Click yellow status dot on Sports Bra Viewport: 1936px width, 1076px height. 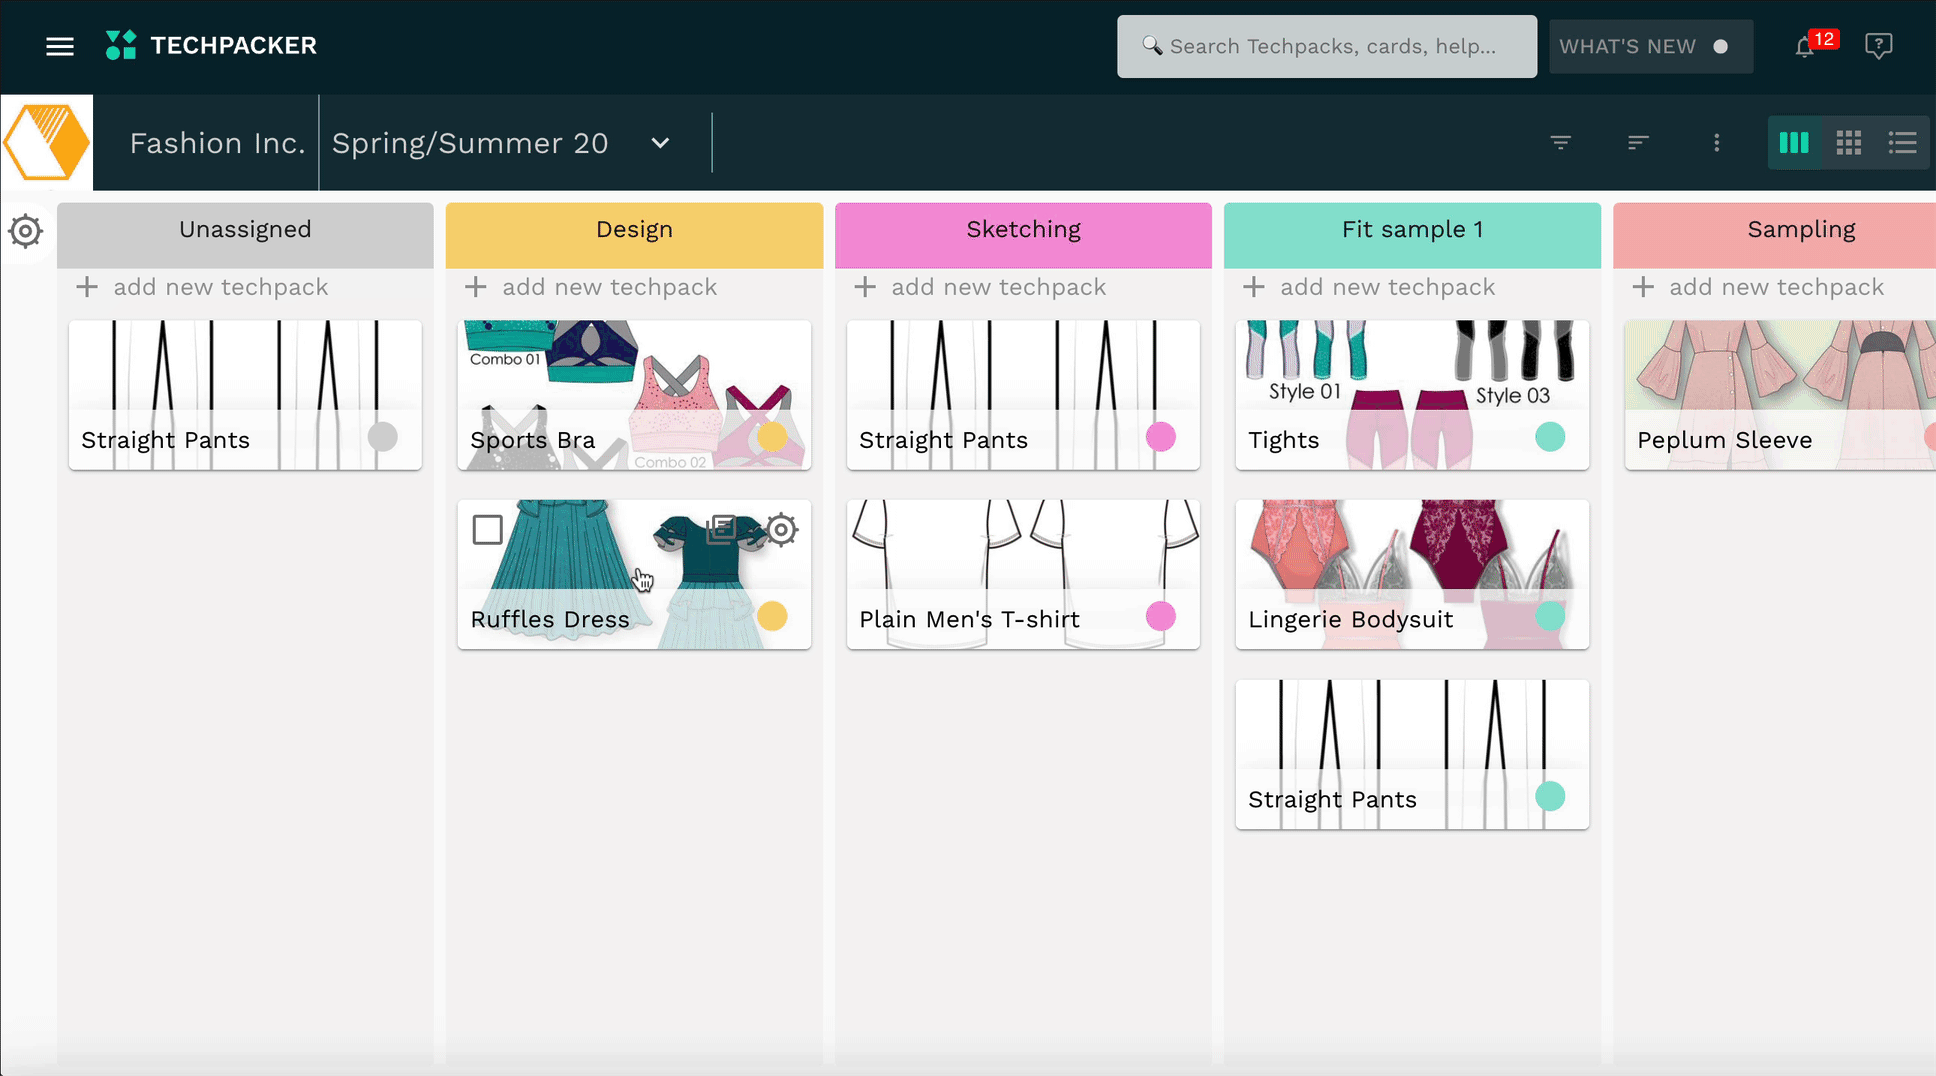click(x=771, y=437)
